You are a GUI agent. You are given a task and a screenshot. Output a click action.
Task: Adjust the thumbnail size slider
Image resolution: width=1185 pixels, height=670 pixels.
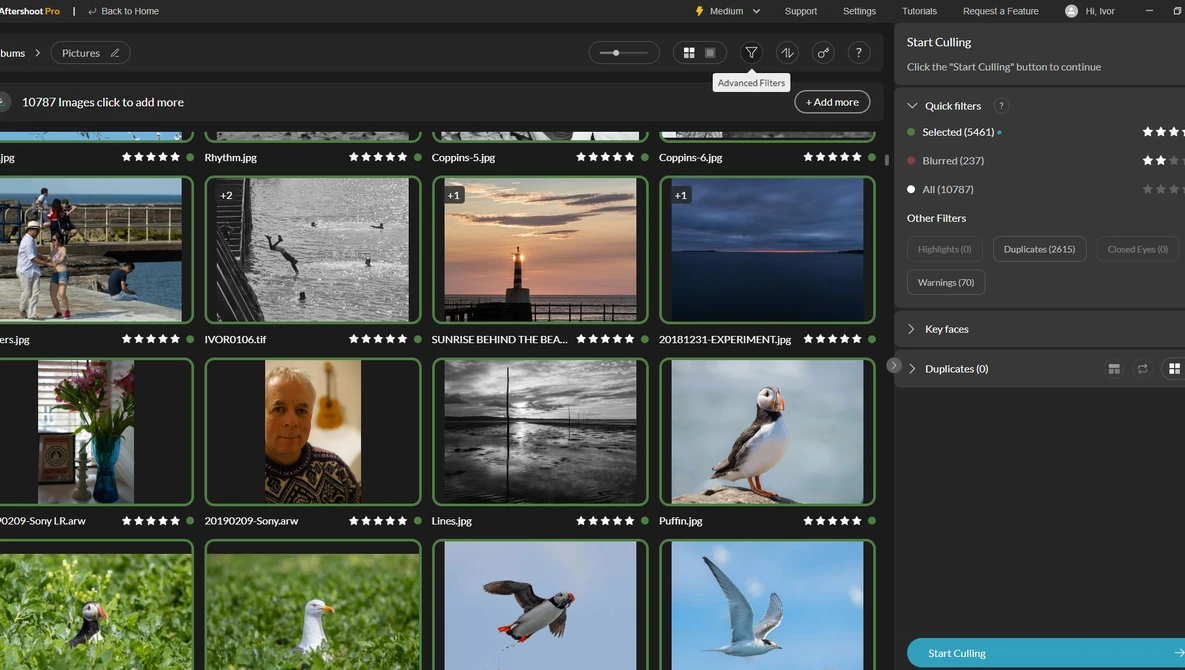click(624, 53)
